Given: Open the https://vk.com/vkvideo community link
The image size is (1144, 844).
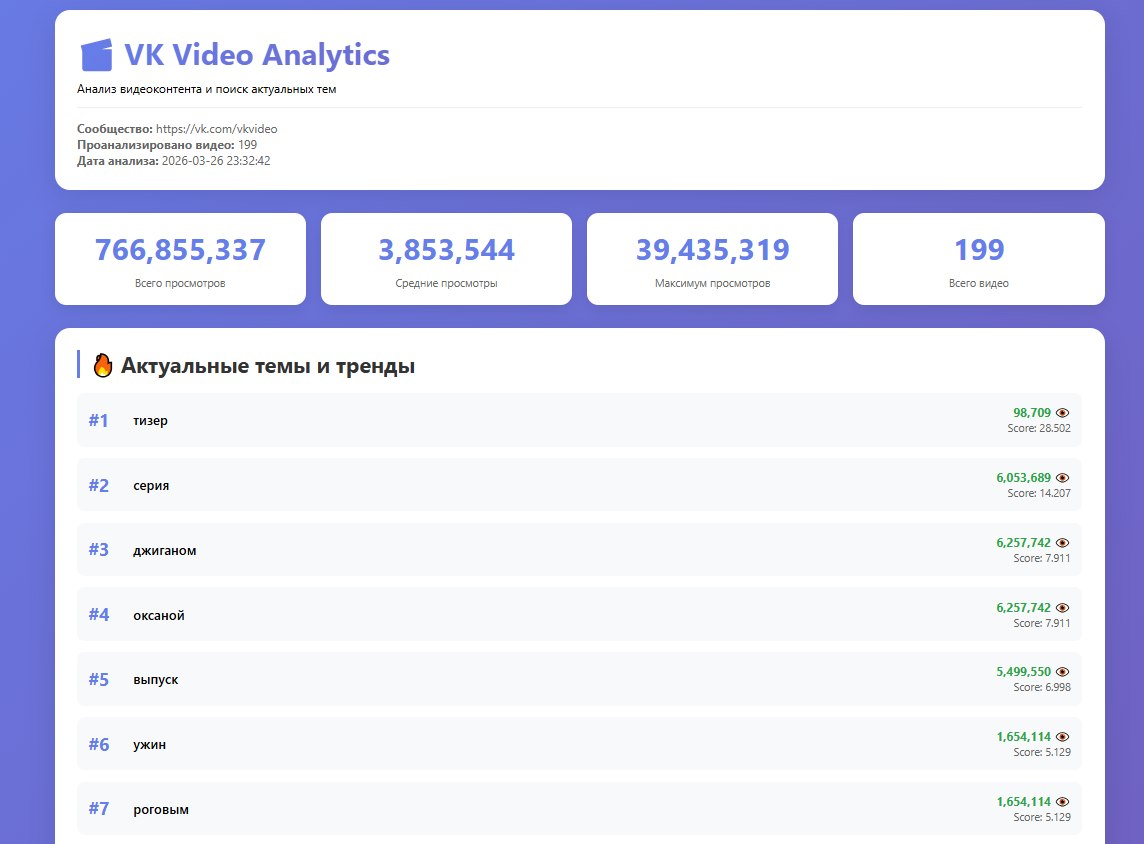Looking at the screenshot, I should pos(216,129).
